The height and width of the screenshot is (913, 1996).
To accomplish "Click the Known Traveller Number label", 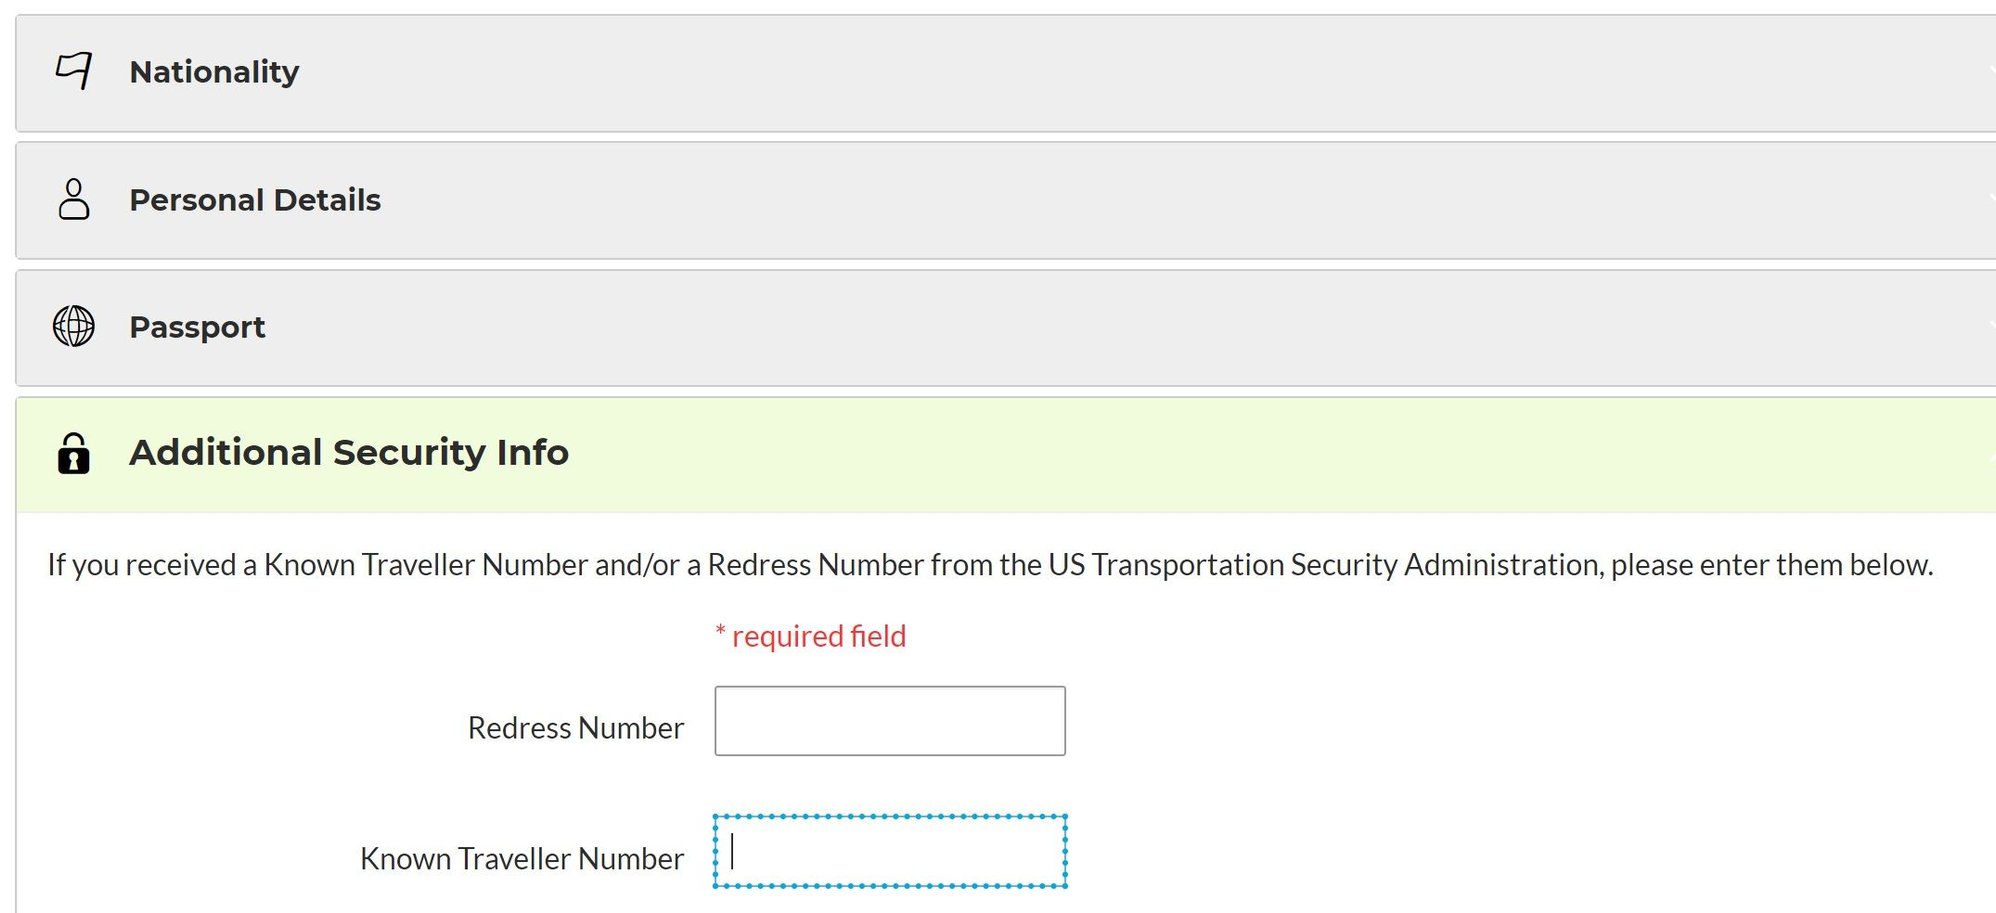I will point(522,859).
